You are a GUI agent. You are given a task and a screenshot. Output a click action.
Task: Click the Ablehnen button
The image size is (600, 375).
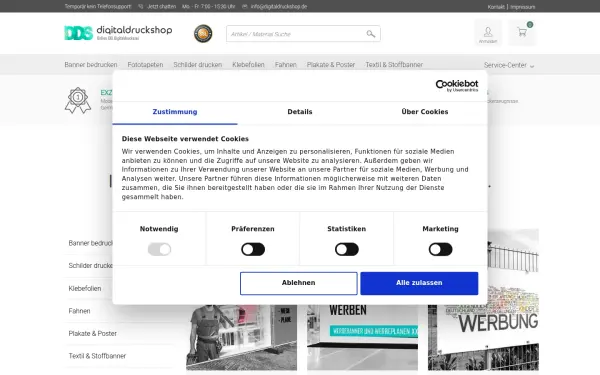tap(298, 283)
